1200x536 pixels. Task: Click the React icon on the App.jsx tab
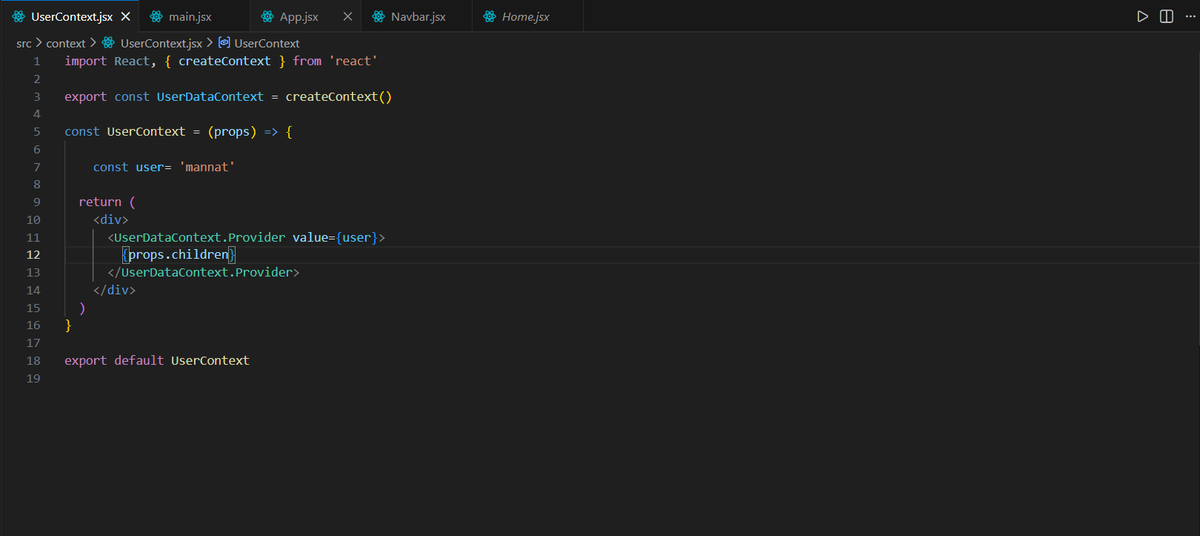click(x=267, y=17)
